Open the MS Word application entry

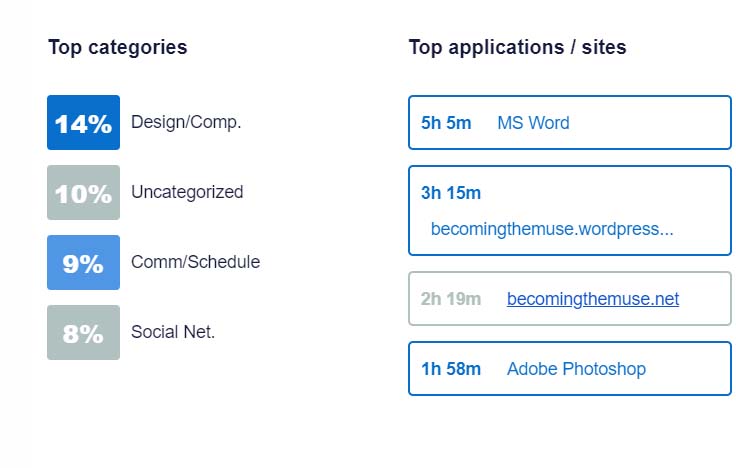click(533, 123)
